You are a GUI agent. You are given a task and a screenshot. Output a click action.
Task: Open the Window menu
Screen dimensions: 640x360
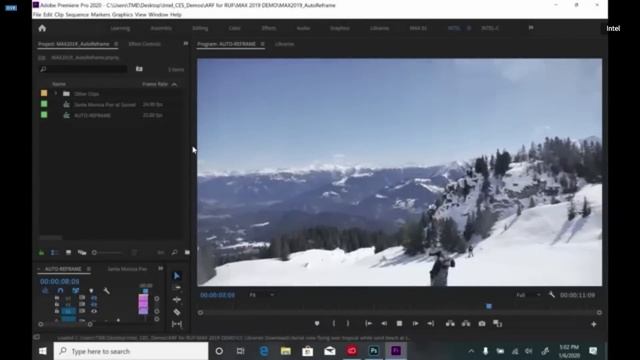tap(158, 15)
